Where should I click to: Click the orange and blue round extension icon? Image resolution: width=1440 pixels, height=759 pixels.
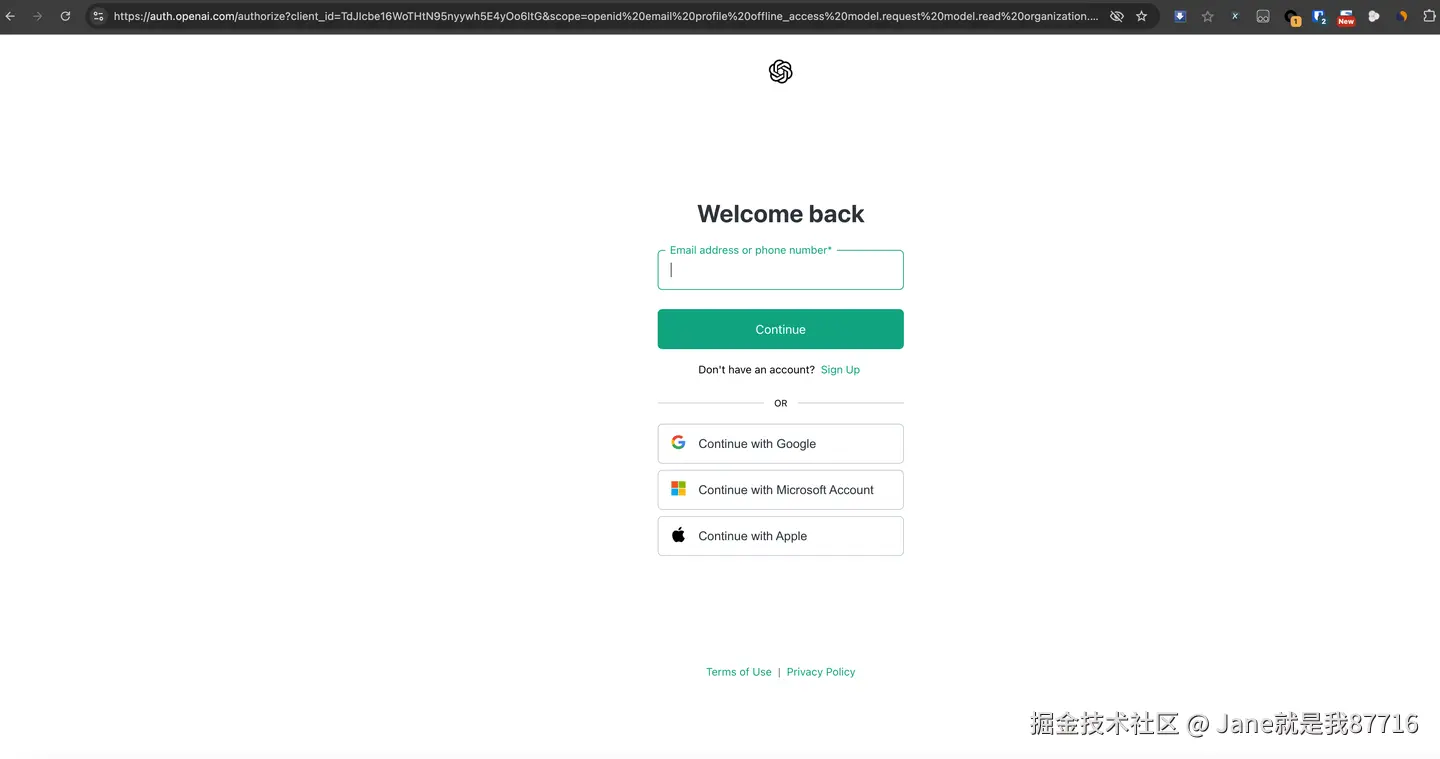(1402, 16)
